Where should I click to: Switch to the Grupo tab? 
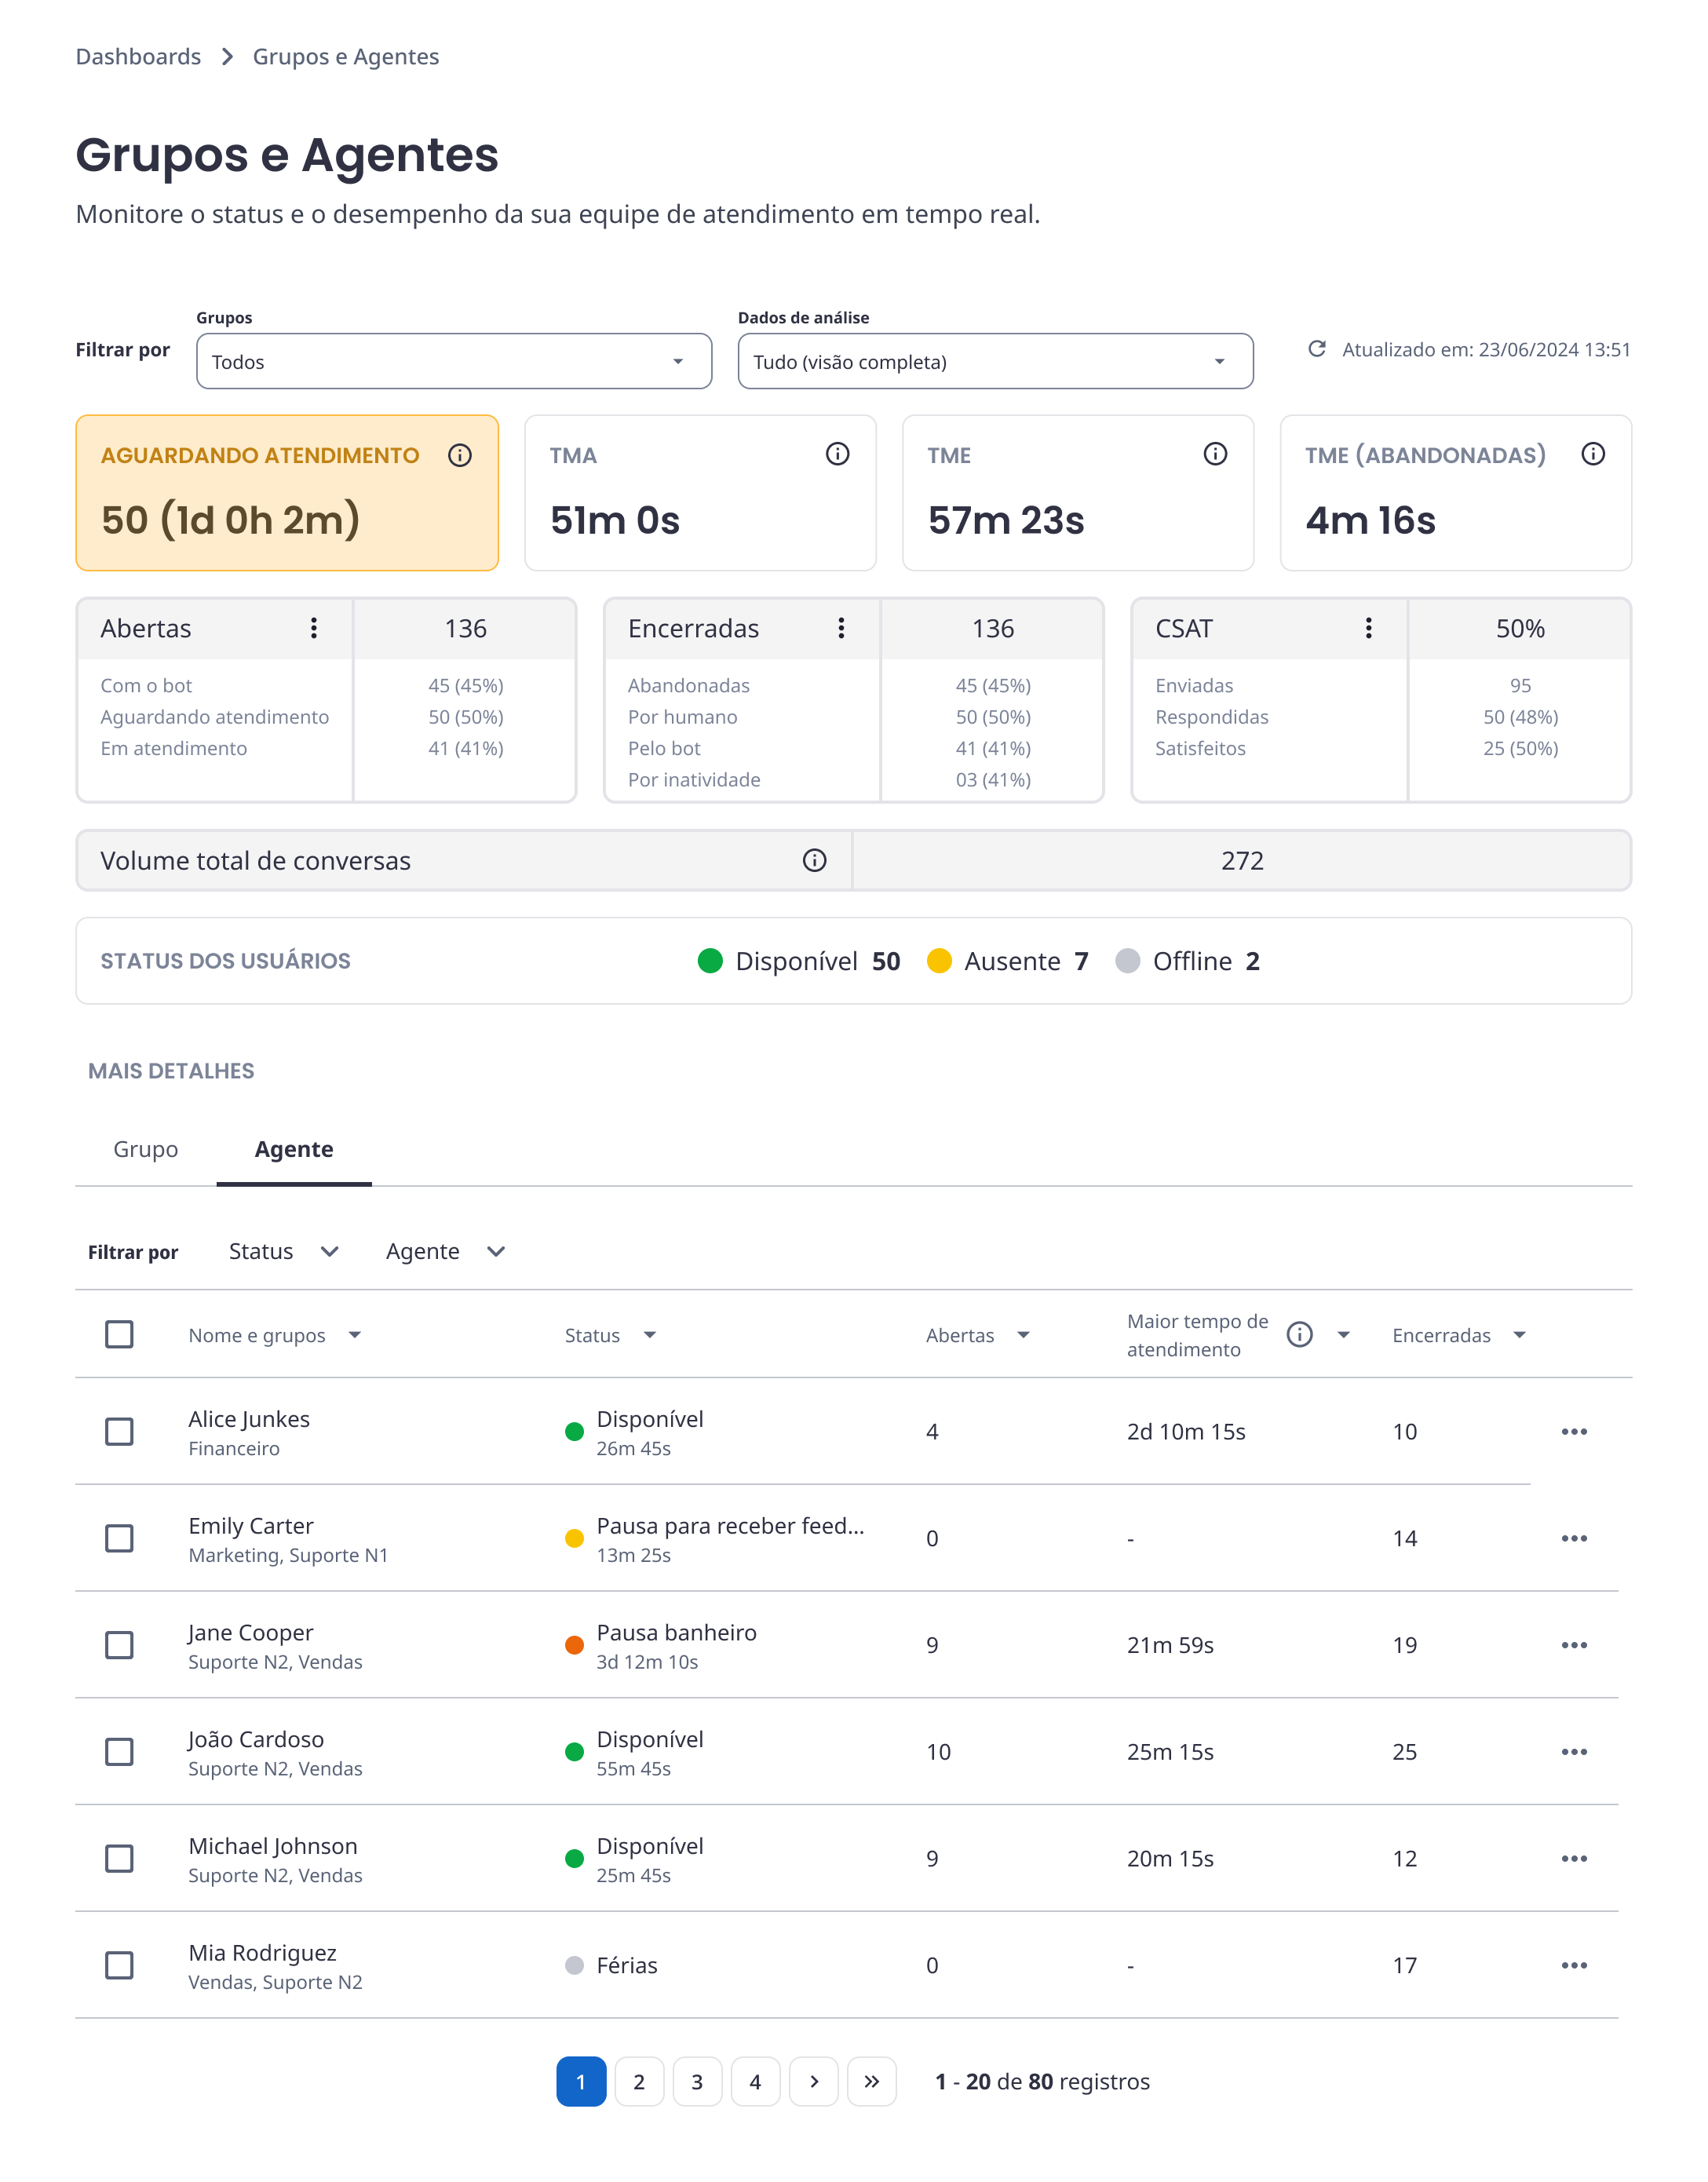146,1150
